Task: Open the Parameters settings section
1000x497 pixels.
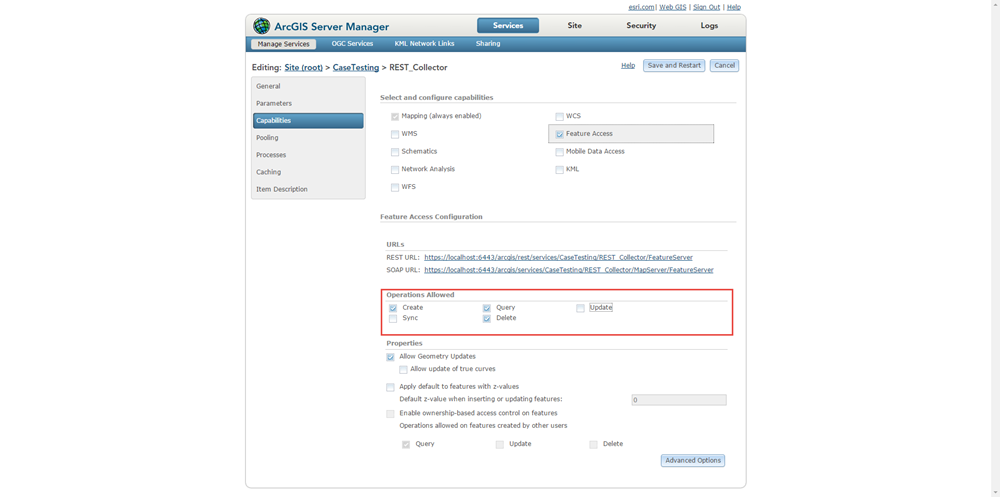Action: 308,103
